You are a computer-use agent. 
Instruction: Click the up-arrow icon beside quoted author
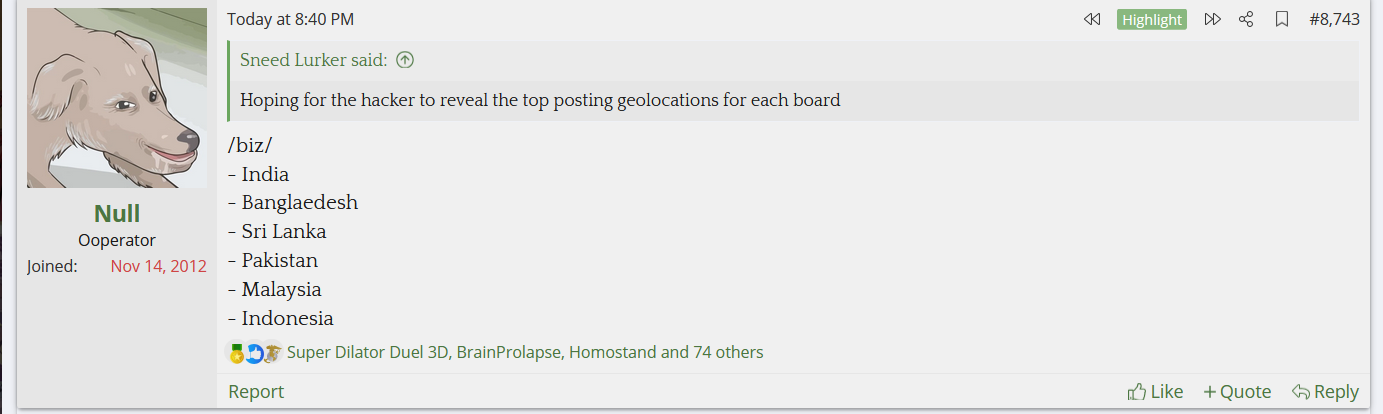405,61
